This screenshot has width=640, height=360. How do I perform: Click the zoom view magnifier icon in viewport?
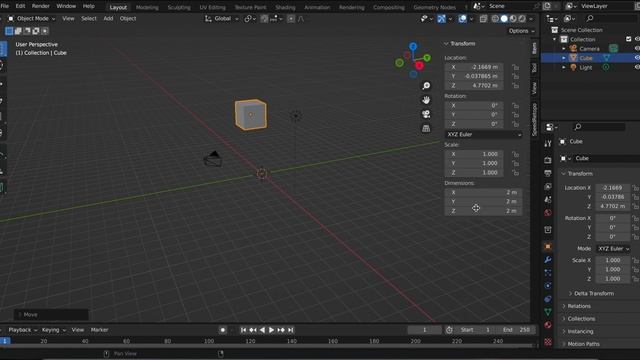[426, 86]
